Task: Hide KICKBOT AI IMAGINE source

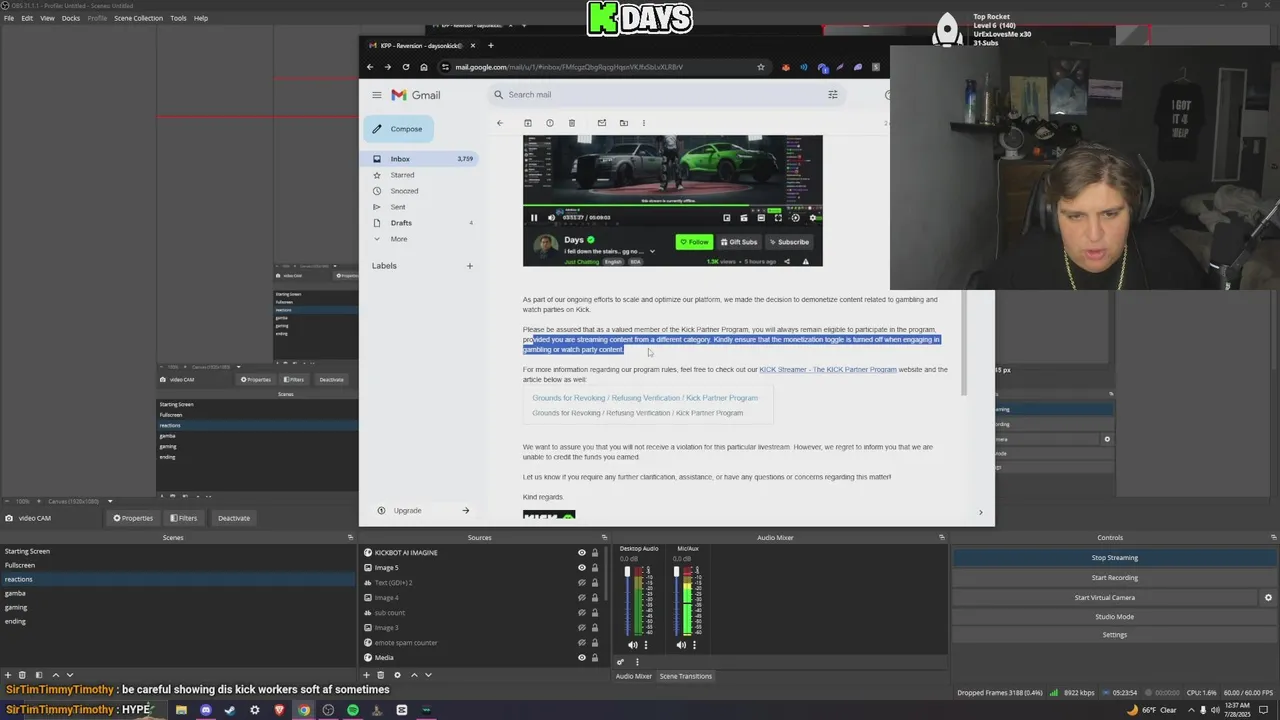Action: [582, 553]
